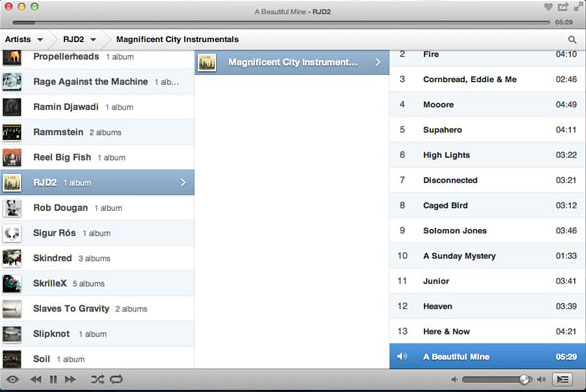586x392 pixels.
Task: Click chevron on Magnificent City Instrument... album
Action: (x=378, y=62)
